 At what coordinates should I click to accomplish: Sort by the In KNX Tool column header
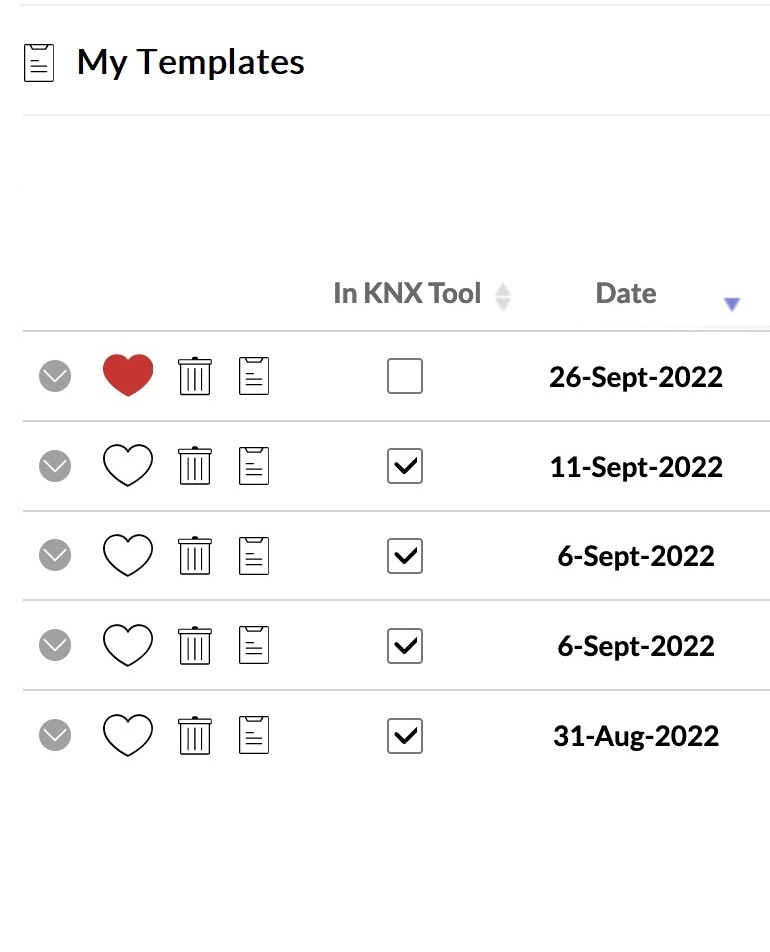(407, 294)
